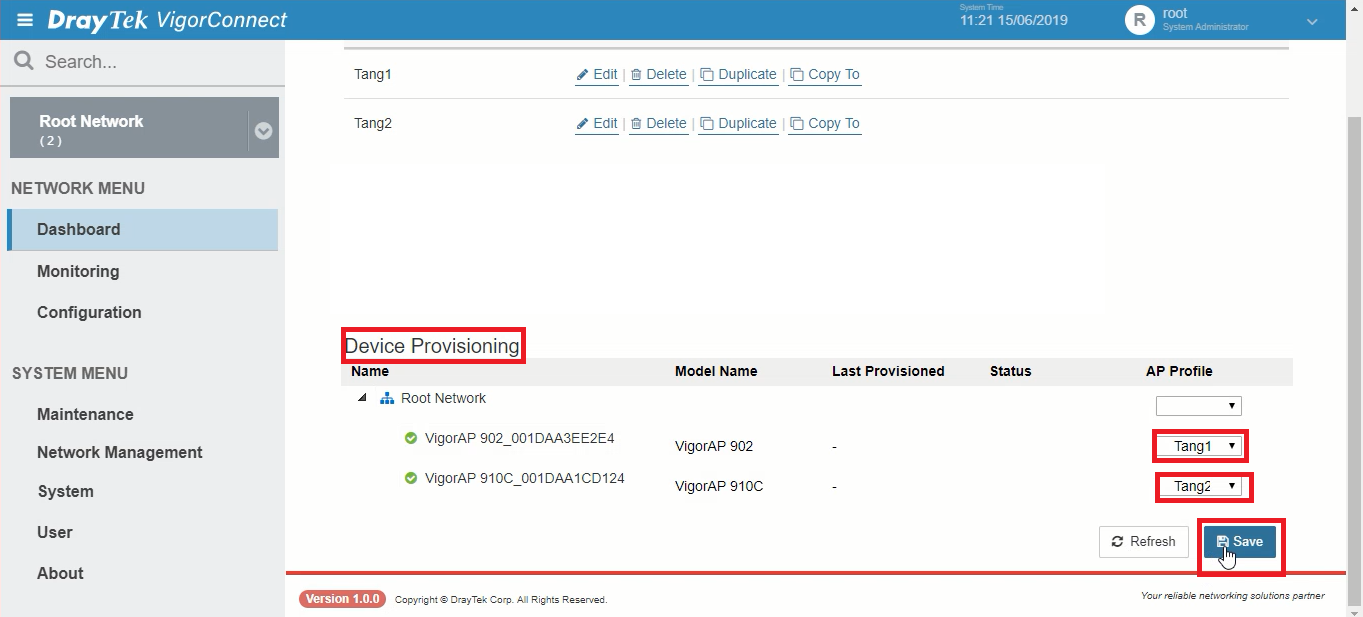Expand the Root Network selector arrow
The height and width of the screenshot is (617, 1363).
[263, 130]
